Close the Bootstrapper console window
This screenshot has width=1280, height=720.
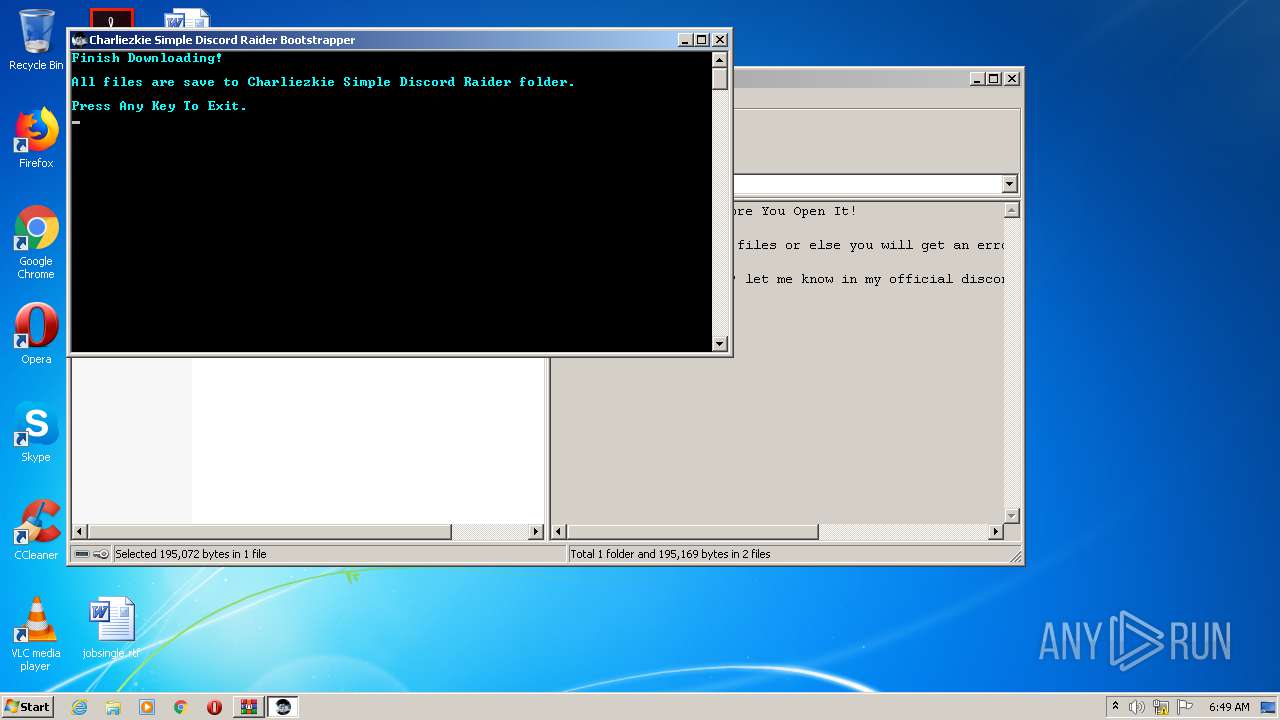coord(720,40)
